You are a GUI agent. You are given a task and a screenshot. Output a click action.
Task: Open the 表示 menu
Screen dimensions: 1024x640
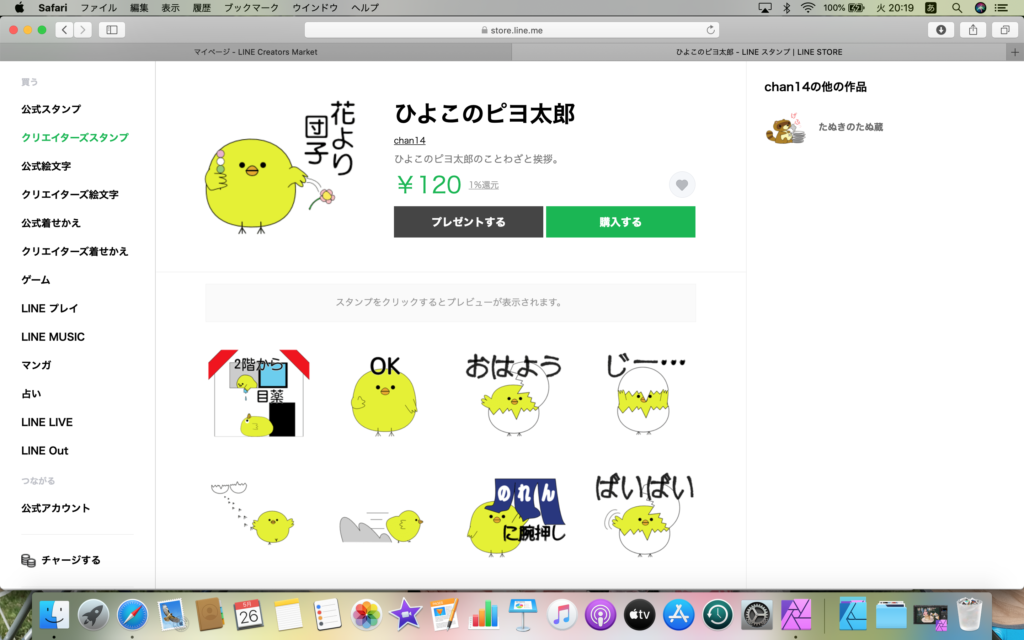(170, 8)
